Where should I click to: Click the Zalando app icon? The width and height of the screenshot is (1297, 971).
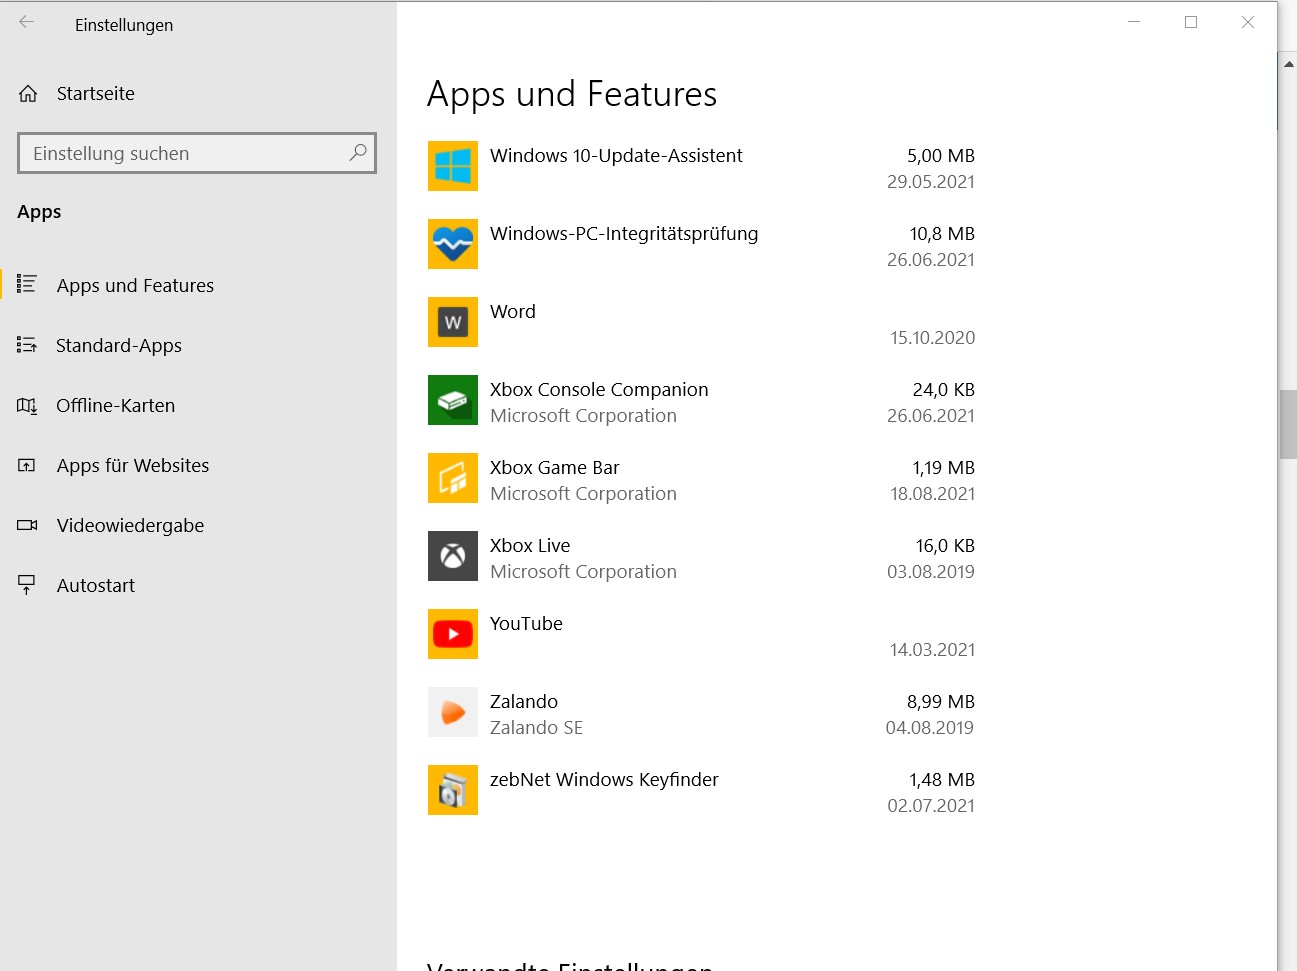452,712
